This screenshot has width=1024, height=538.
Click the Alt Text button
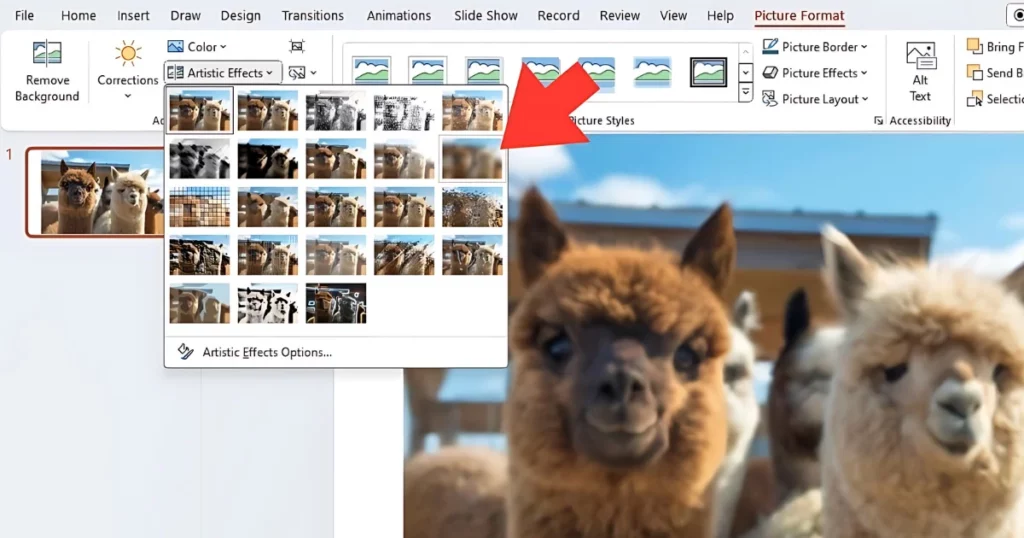point(920,72)
